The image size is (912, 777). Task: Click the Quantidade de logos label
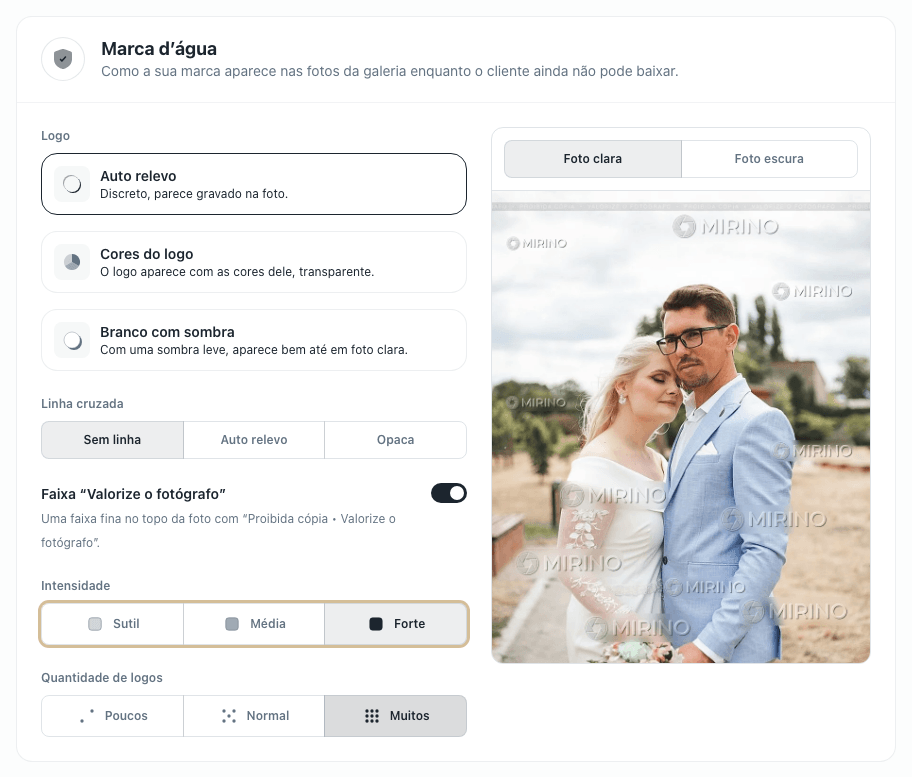point(102,678)
